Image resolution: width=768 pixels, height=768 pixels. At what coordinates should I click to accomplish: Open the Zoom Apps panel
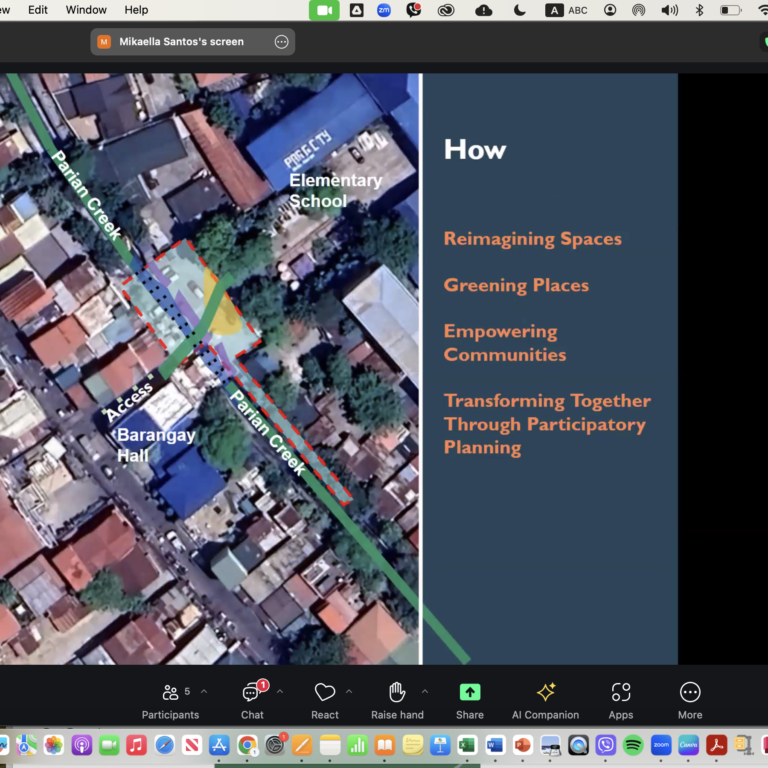(x=621, y=701)
